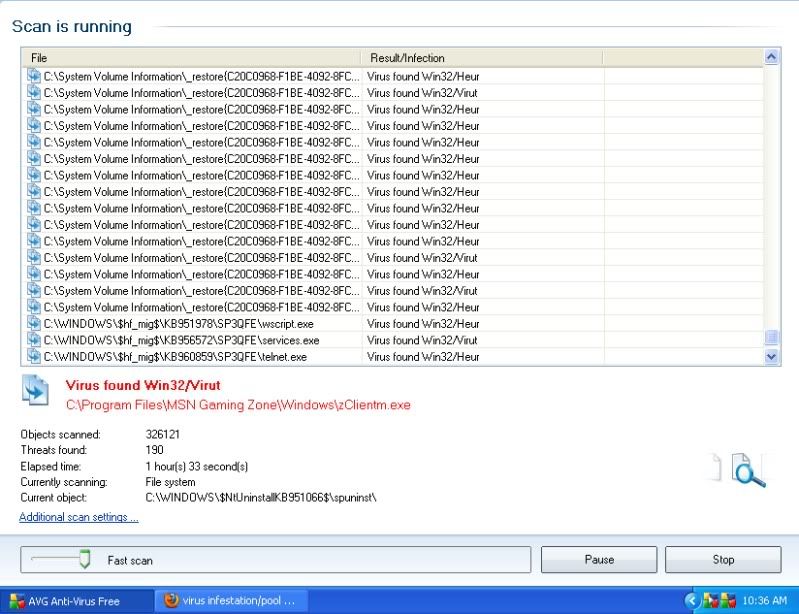This screenshot has width=799, height=614.
Task: Click the file icon of the wscript.exe row
Action: pyautogui.click(x=34, y=324)
